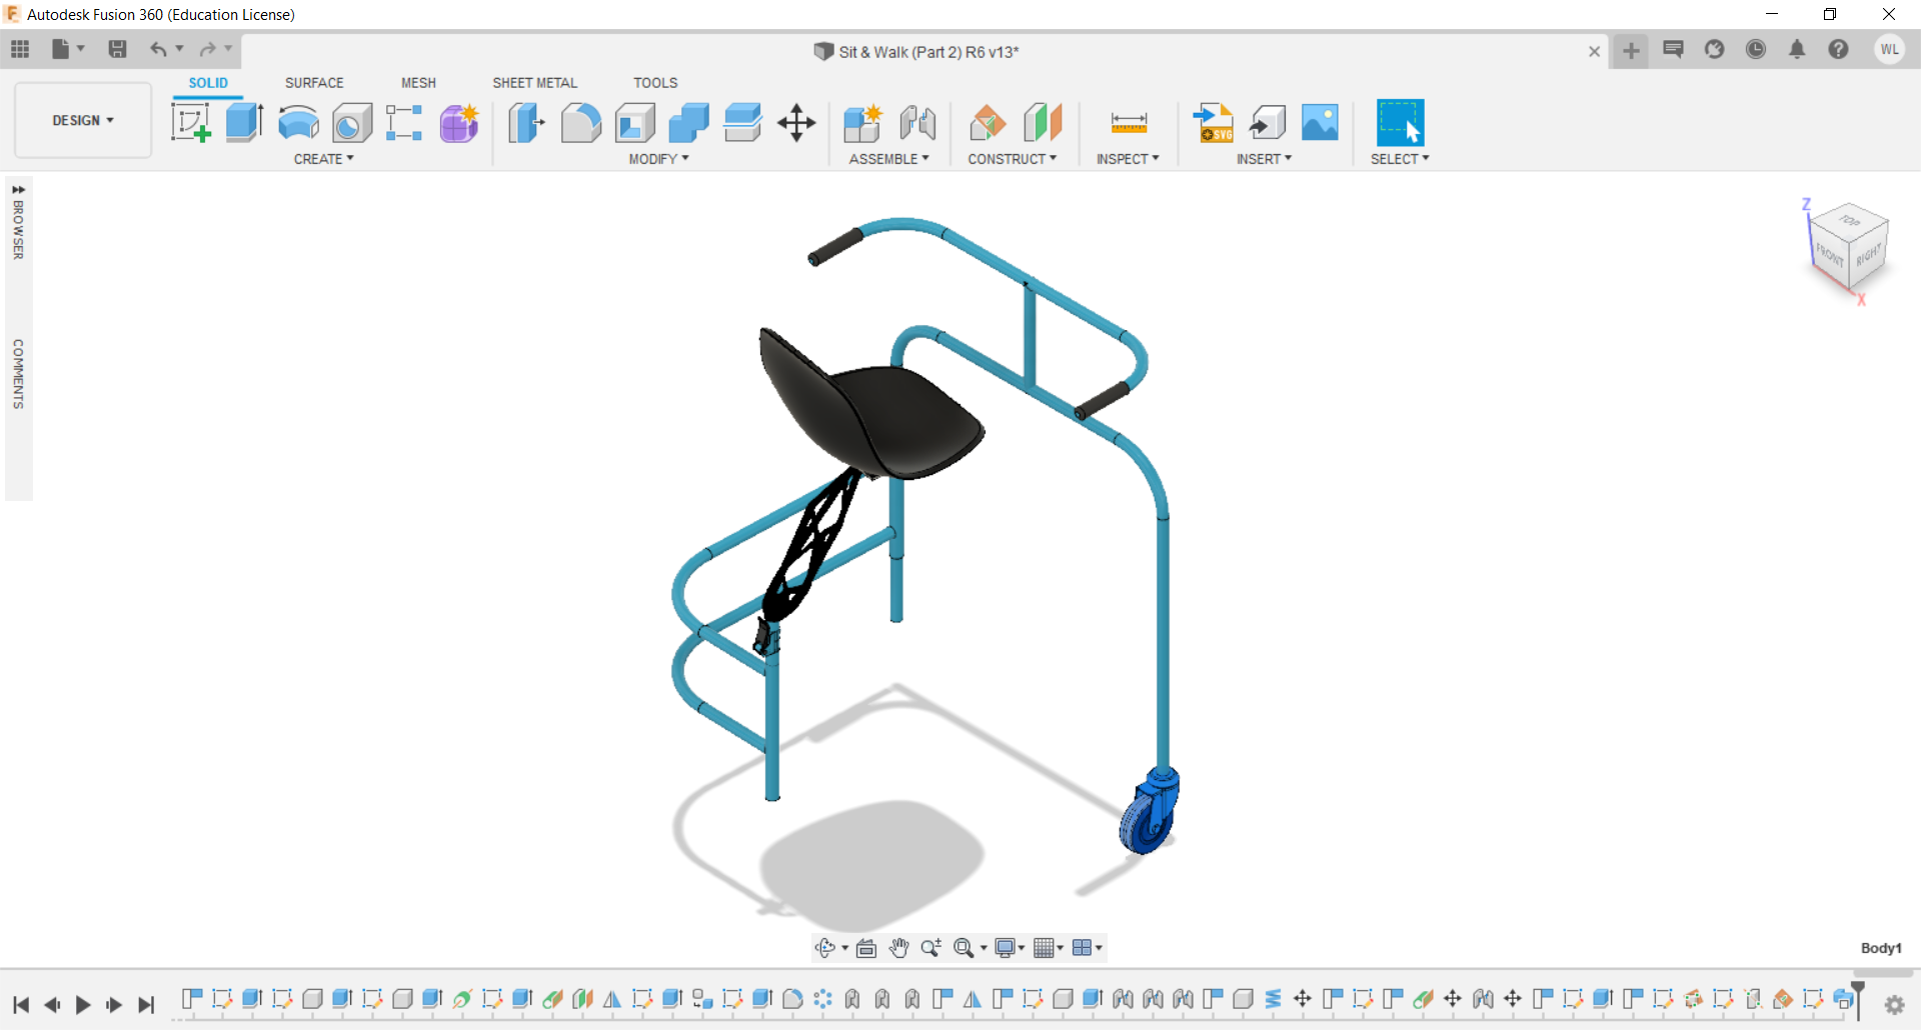Screen dimensions: 1921x1030
Task: Open the Construct dropdown menu
Action: [1013, 158]
